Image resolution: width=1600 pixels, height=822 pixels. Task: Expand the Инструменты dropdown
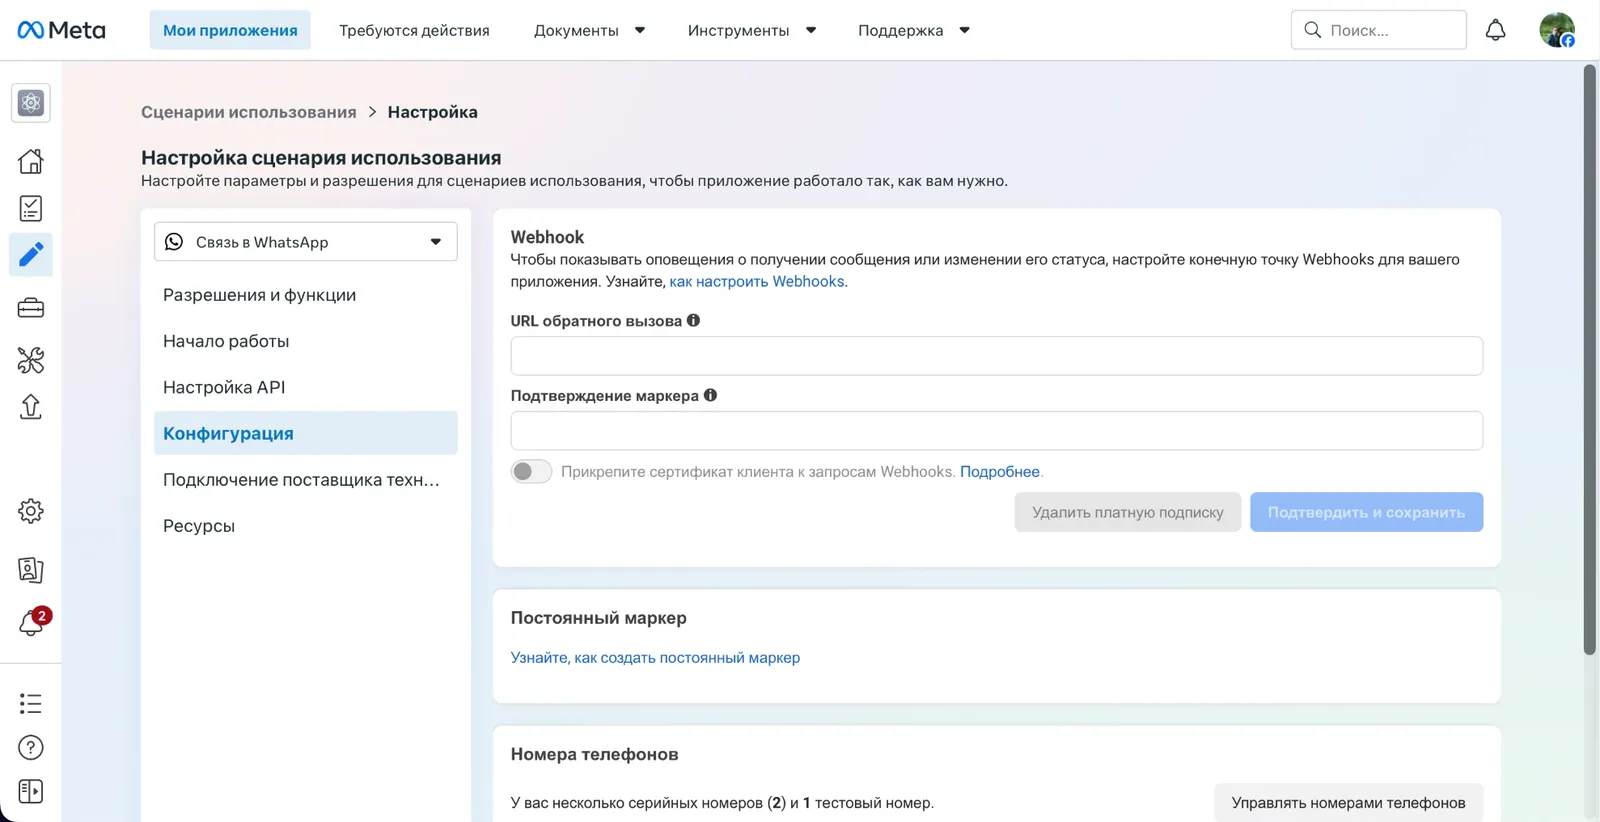(x=752, y=30)
